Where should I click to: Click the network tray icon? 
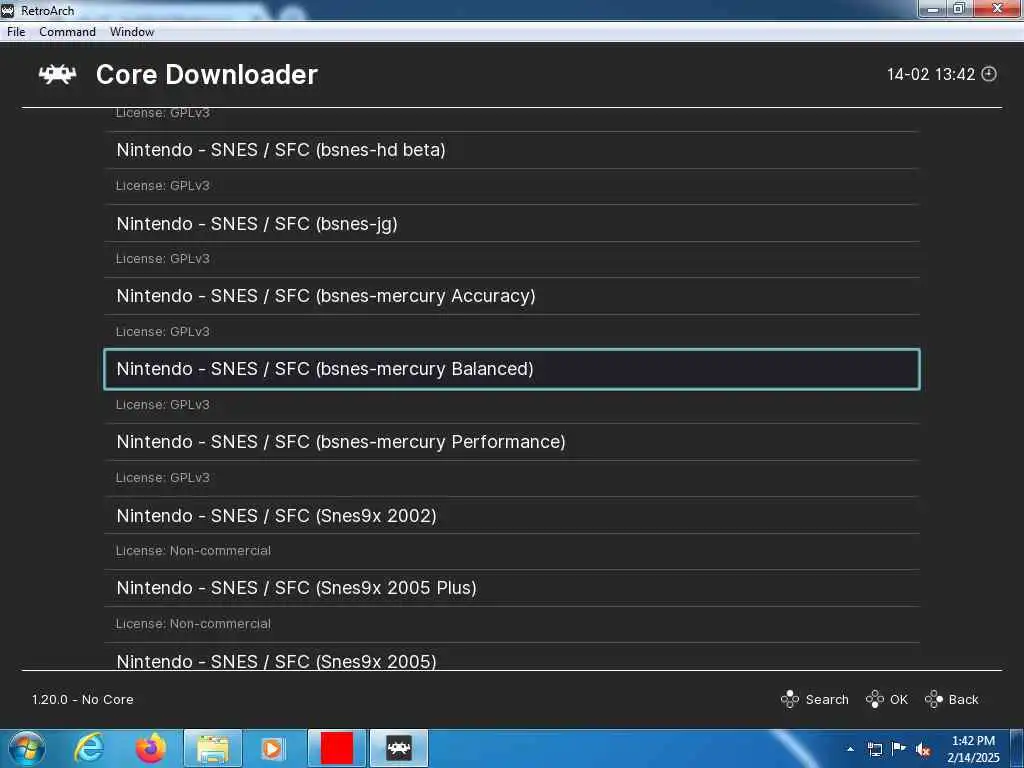pyautogui.click(x=874, y=749)
